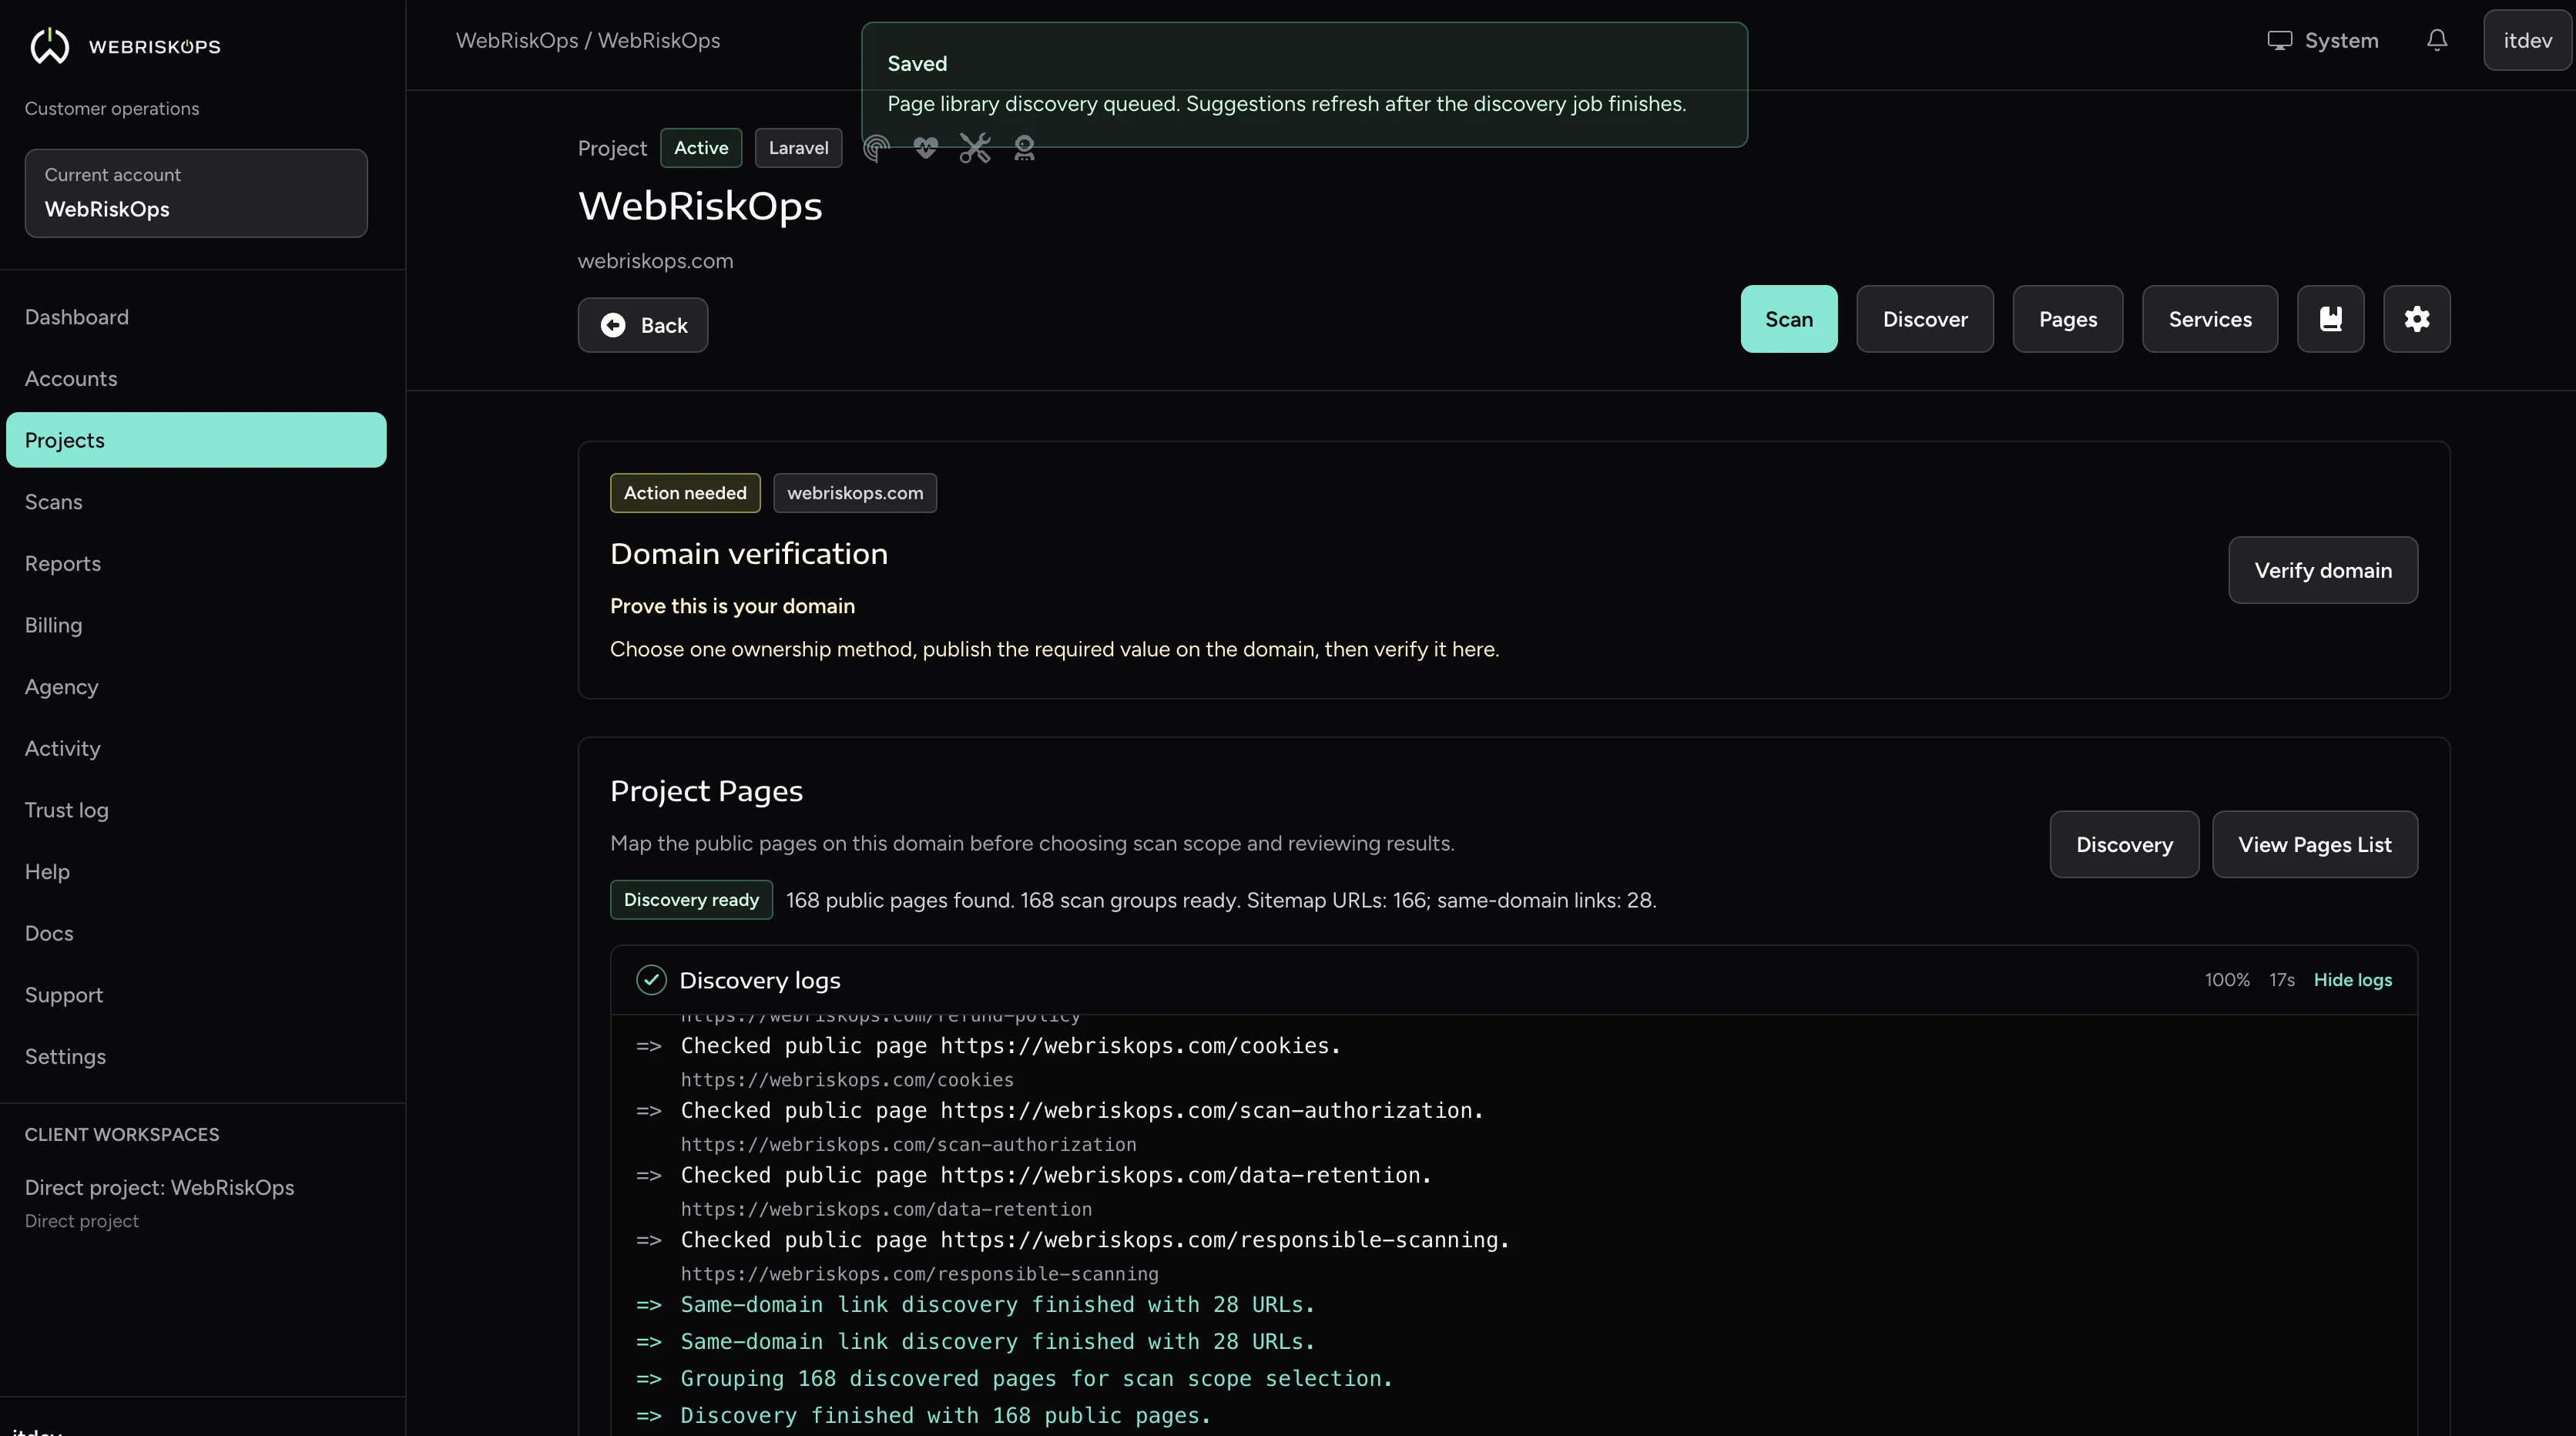Click log line Checked public page responsible-scanning
The height and width of the screenshot is (1436, 2576).
[x=1095, y=1241]
